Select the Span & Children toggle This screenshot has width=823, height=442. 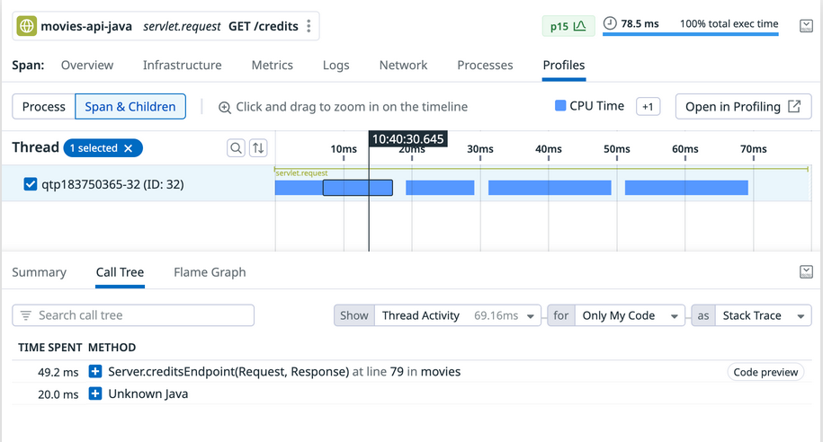(130, 107)
